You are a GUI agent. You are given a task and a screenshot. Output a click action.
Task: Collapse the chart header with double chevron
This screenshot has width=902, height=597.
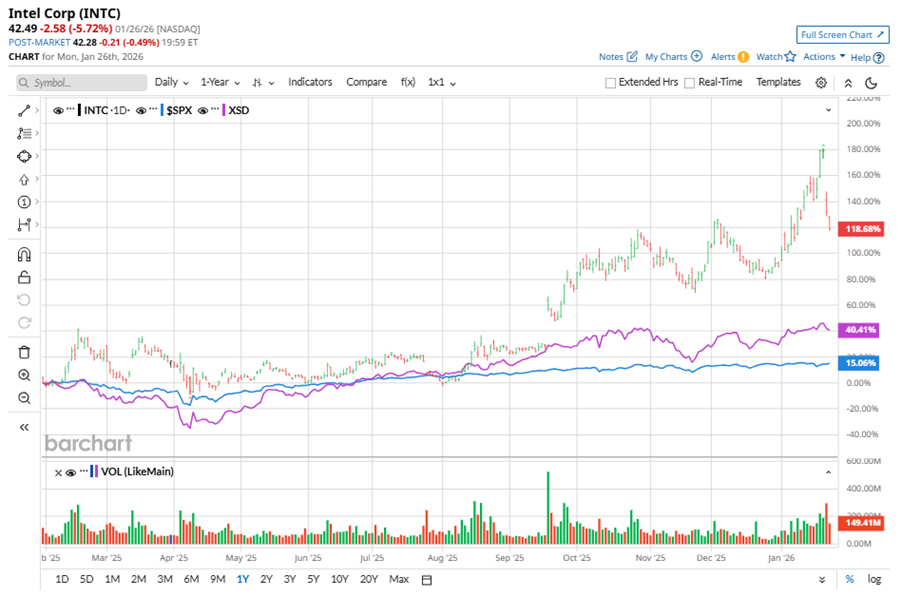848,83
